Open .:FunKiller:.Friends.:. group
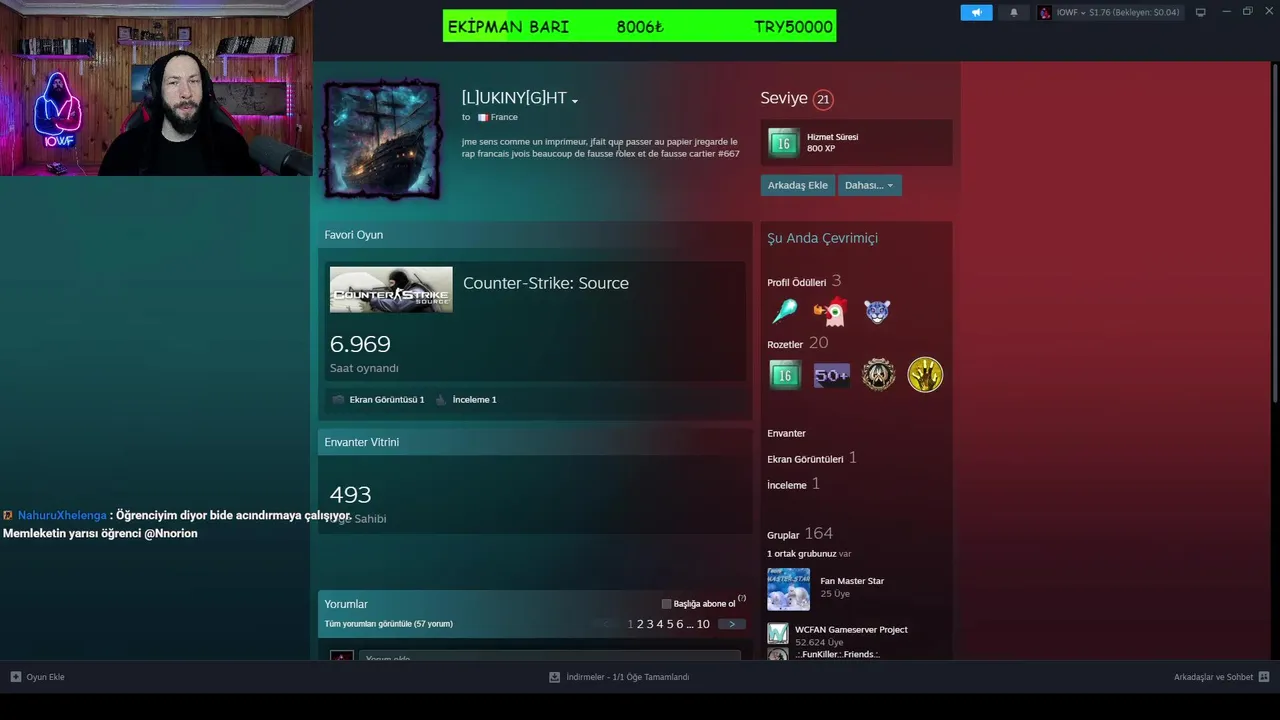Screen dimensions: 1280x720 [837, 654]
